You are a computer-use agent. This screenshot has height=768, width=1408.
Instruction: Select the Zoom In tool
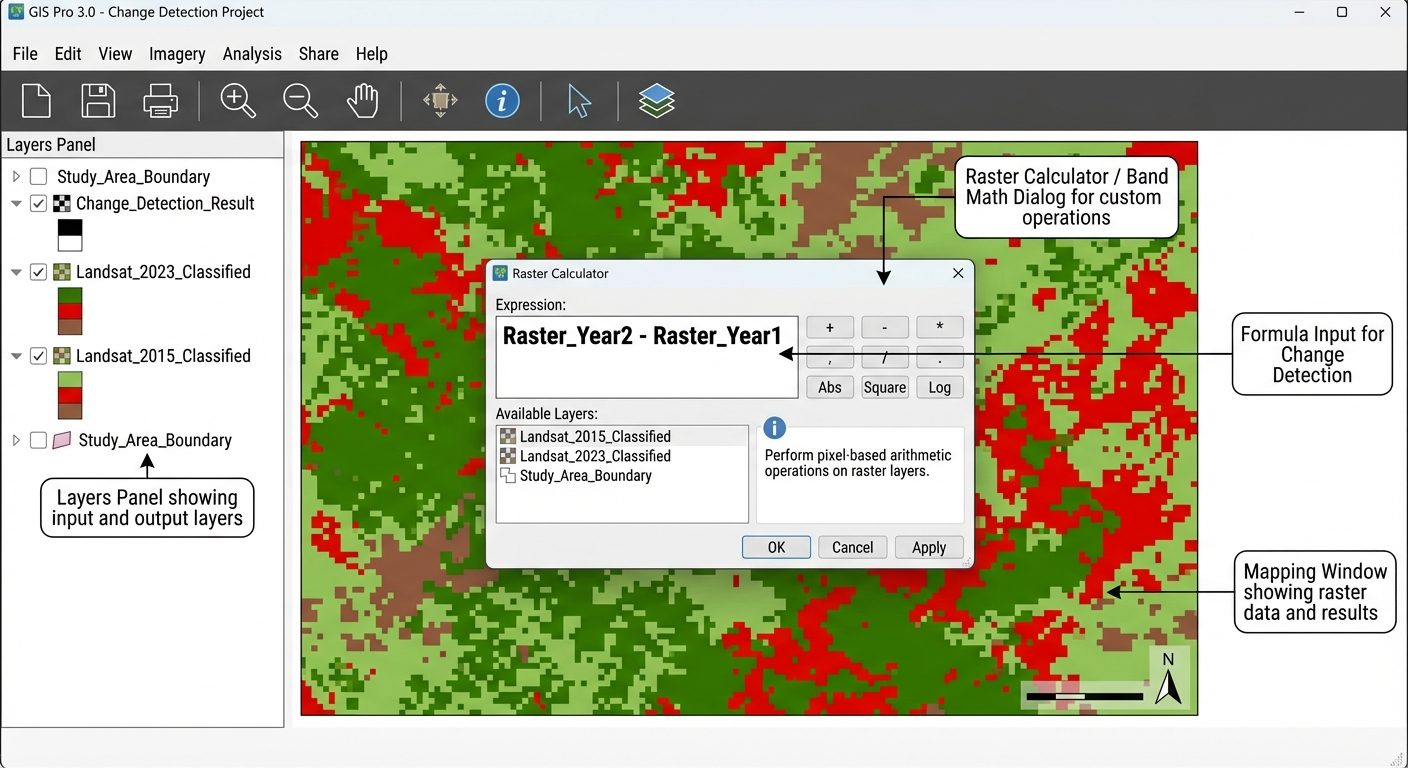point(238,100)
